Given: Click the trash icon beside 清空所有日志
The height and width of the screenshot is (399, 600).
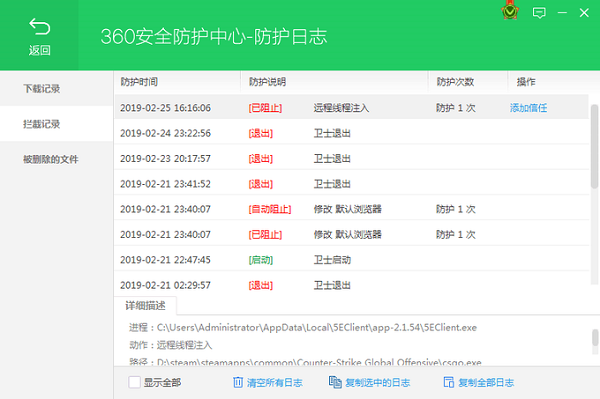Looking at the screenshot, I should tap(238, 382).
